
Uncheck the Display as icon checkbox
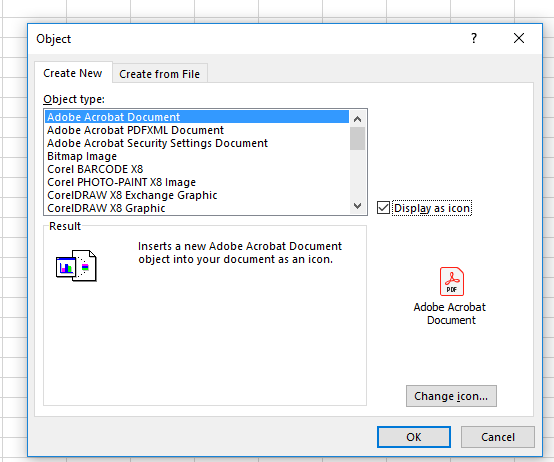pos(383,208)
